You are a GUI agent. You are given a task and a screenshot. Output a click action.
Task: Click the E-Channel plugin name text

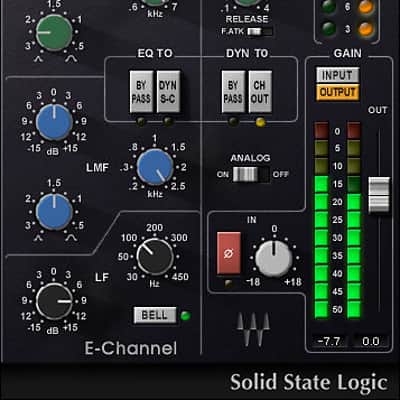(131, 349)
